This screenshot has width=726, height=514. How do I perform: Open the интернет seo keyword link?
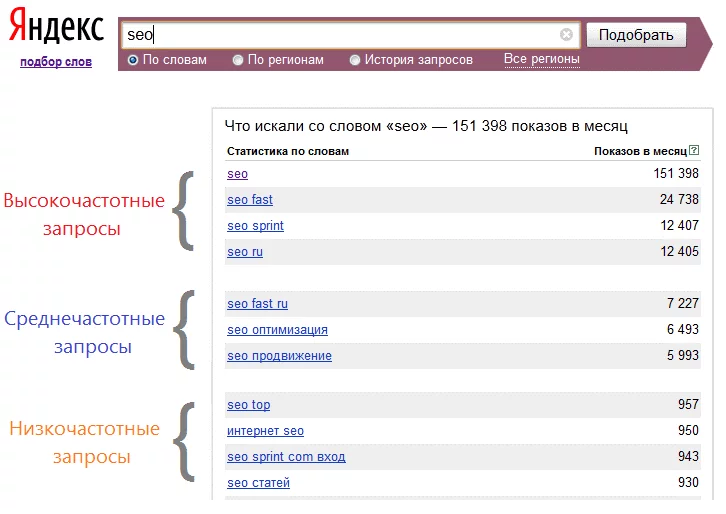265,431
